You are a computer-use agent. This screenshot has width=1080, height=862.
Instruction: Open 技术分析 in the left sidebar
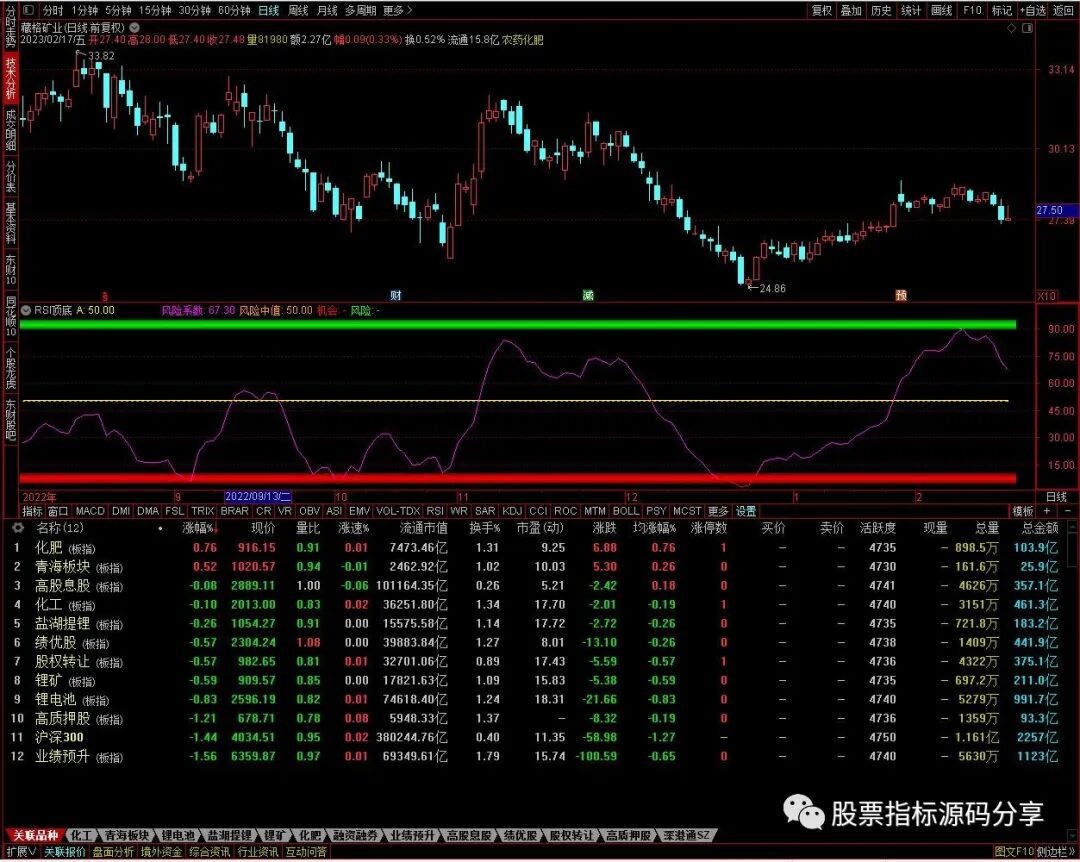pyautogui.click(x=10, y=79)
